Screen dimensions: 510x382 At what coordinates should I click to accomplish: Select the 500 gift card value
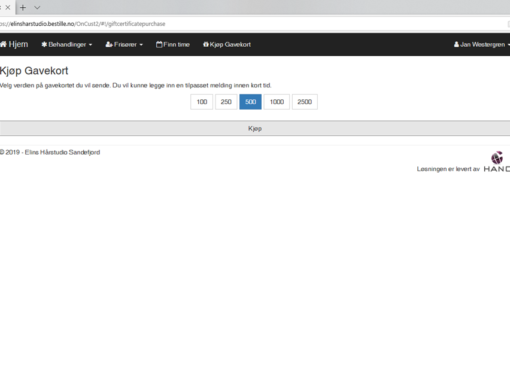[250, 102]
